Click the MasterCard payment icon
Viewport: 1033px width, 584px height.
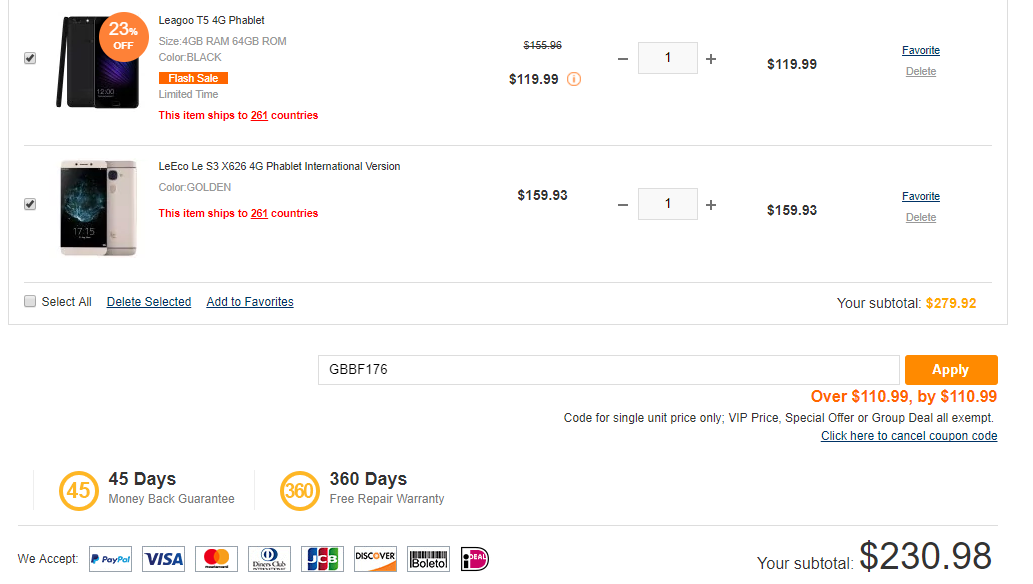tap(217, 559)
